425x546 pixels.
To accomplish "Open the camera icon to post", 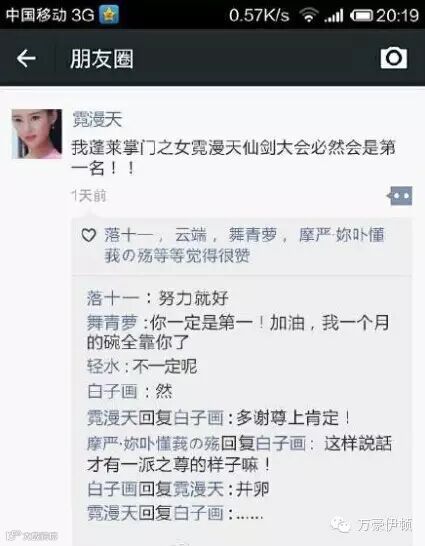I will pos(394,58).
